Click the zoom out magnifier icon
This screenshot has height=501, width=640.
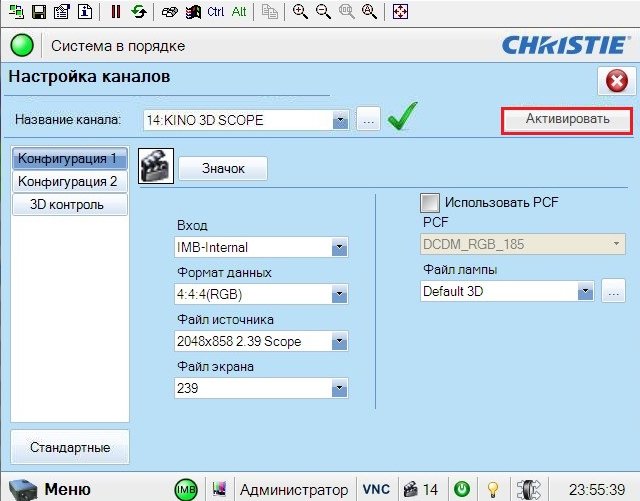(323, 11)
